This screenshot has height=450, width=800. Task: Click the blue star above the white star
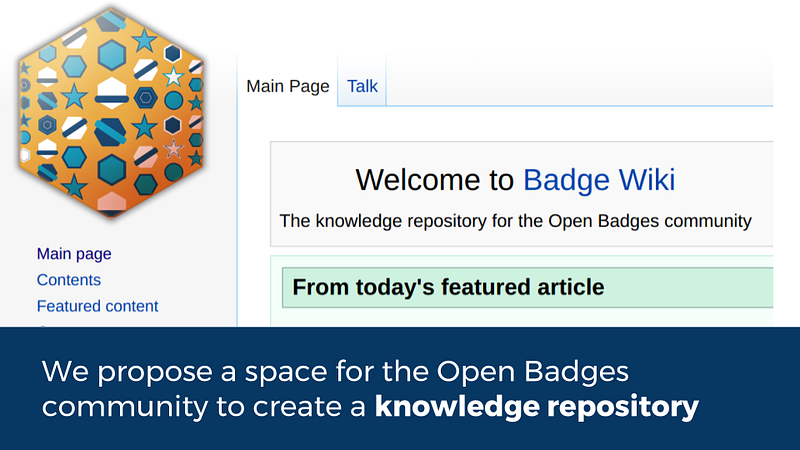pyautogui.click(x=144, y=41)
